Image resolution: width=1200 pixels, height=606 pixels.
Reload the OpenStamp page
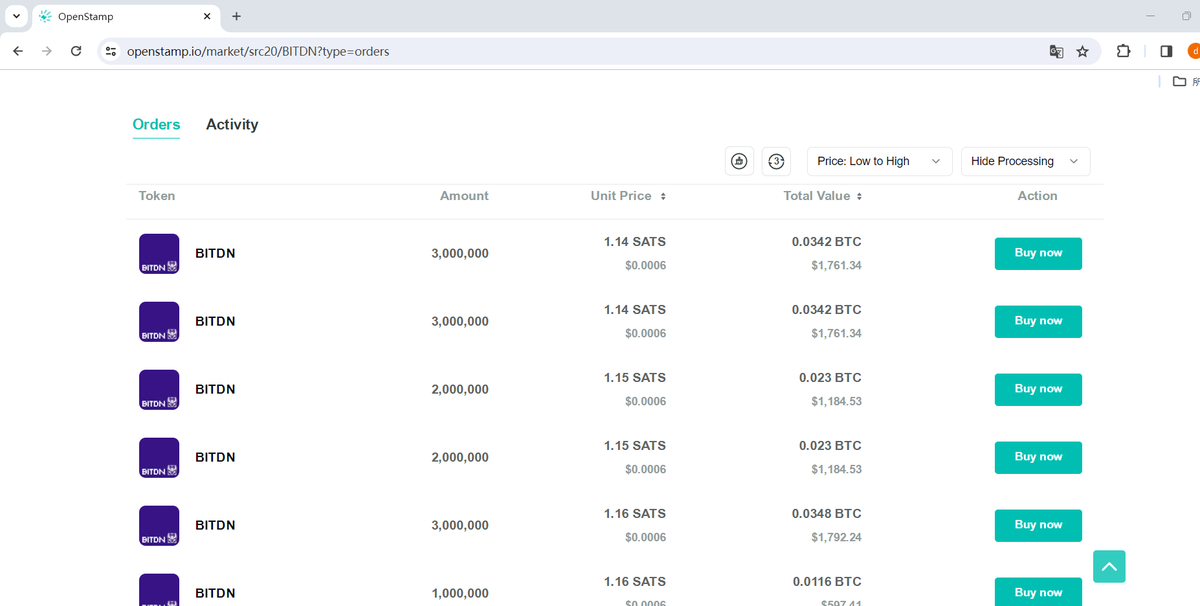coord(76,51)
